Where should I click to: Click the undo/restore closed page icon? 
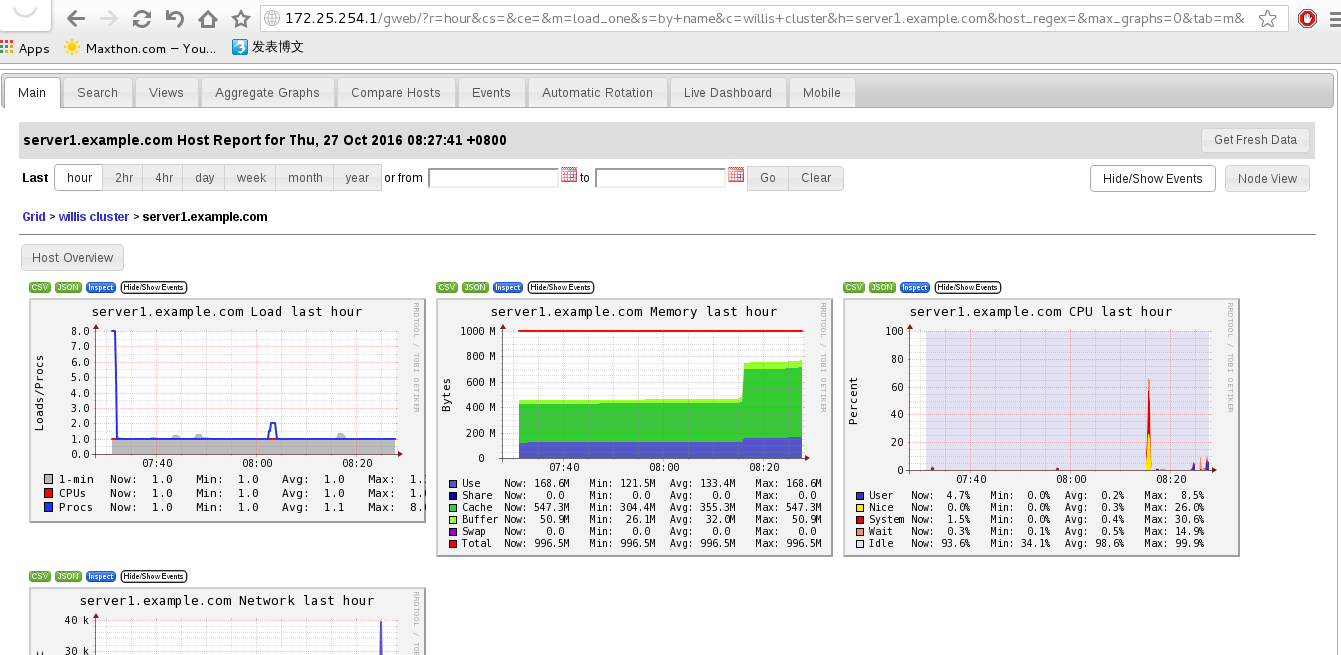(174, 18)
